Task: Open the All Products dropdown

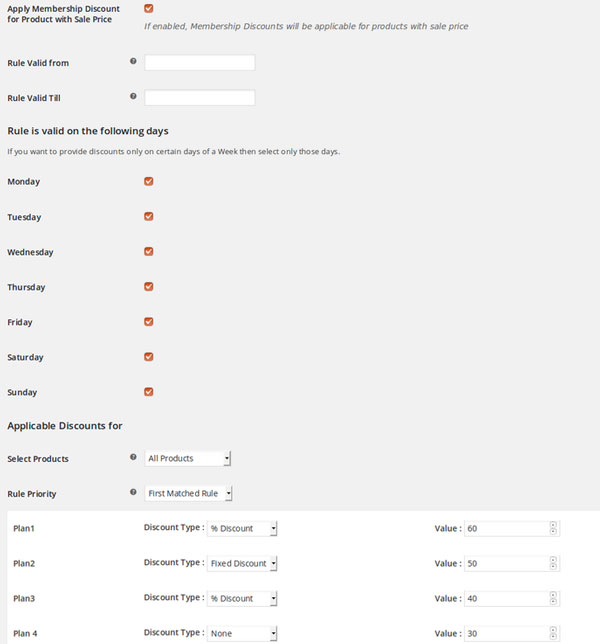Action: tap(188, 458)
